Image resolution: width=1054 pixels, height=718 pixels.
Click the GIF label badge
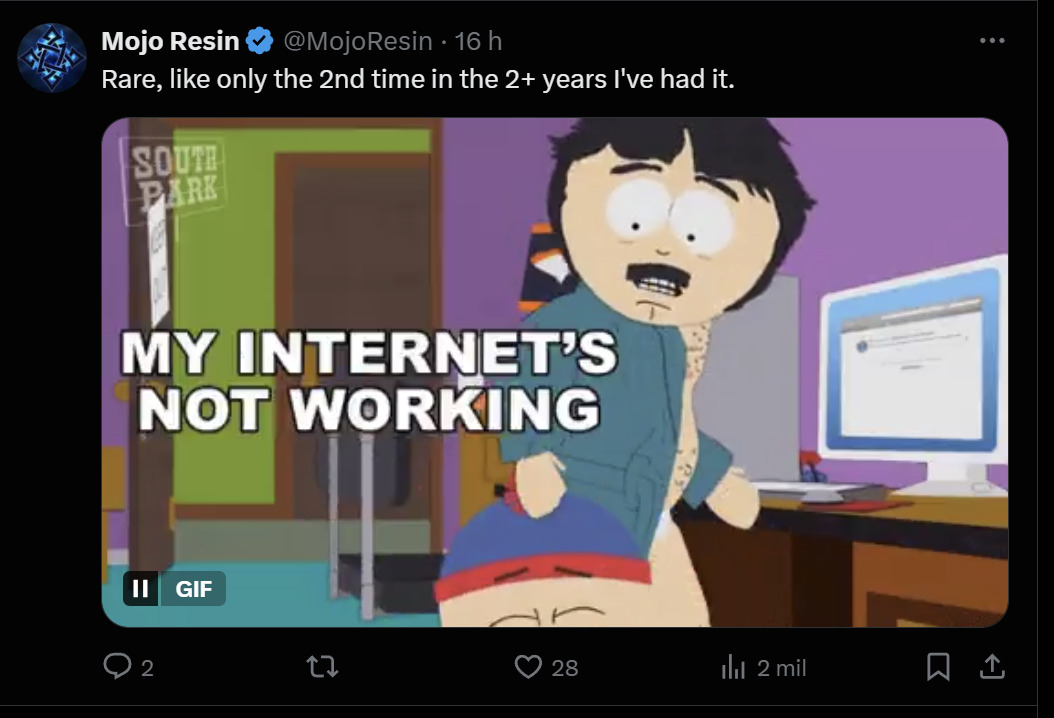[194, 589]
